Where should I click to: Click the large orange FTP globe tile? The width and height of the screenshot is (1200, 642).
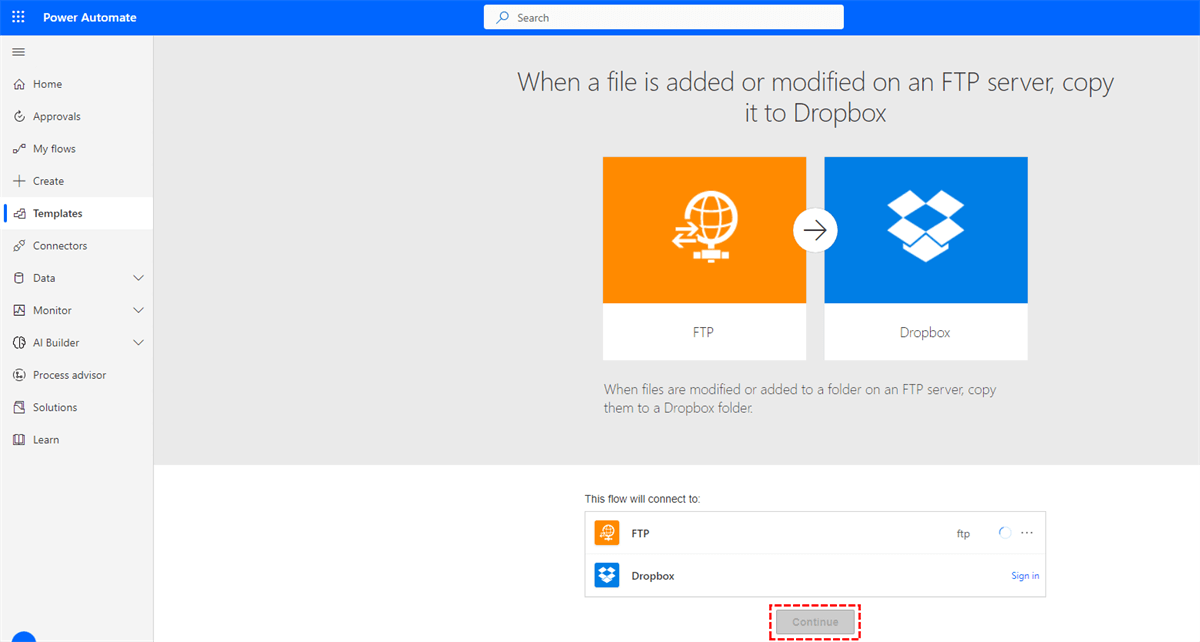tap(704, 230)
